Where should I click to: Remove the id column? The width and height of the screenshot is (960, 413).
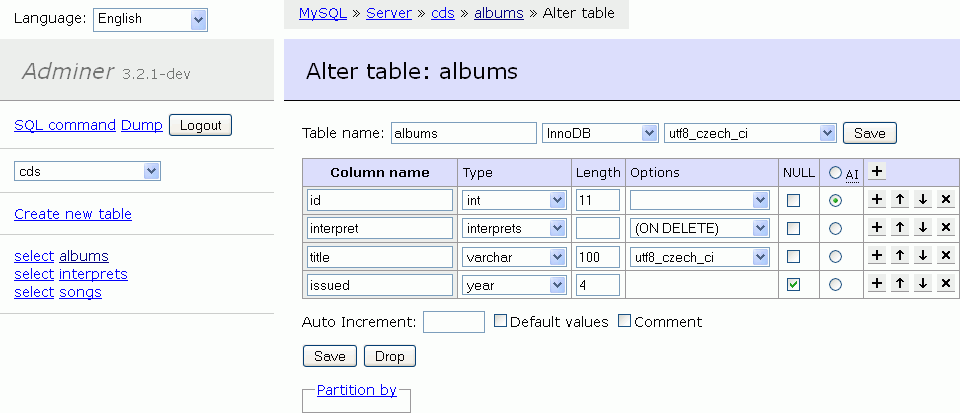pos(946,200)
